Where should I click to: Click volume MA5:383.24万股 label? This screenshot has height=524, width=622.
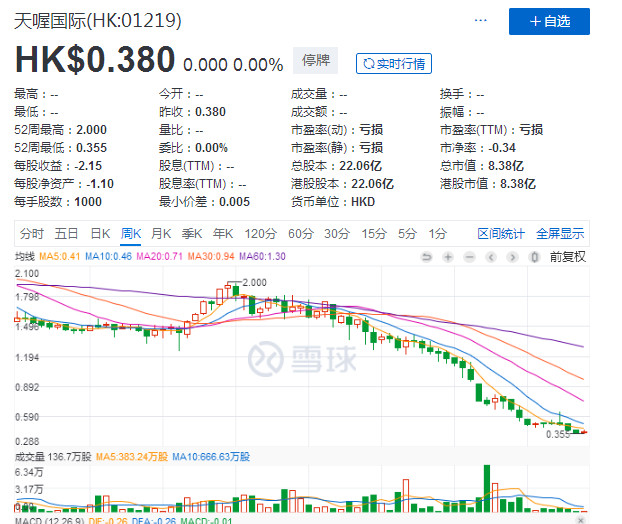coord(132,457)
